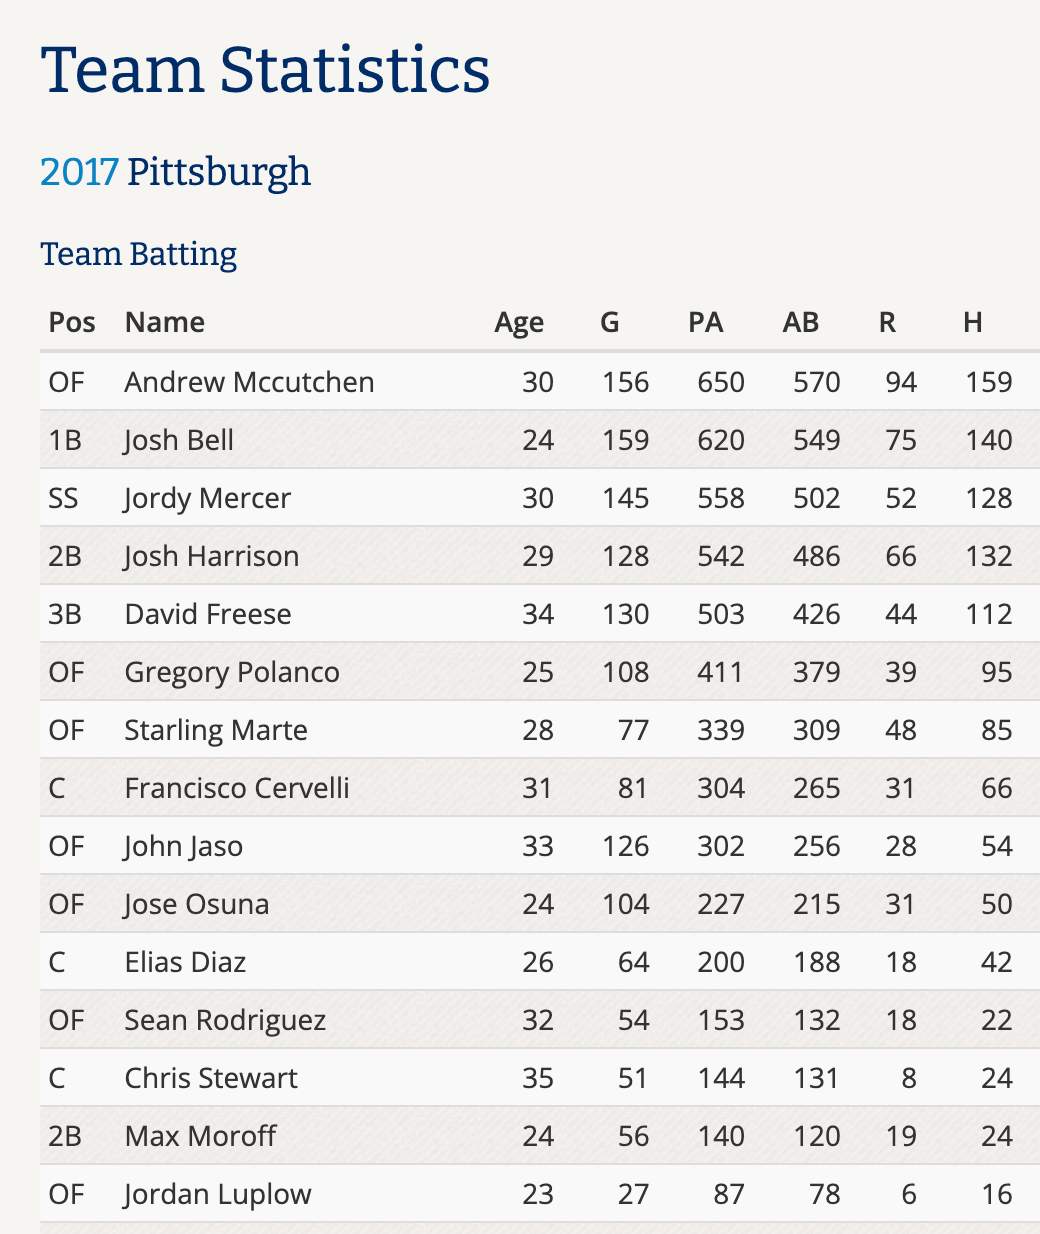Select Francisco Cervelli's row name
The height and width of the screenshot is (1234, 1040).
(x=237, y=788)
